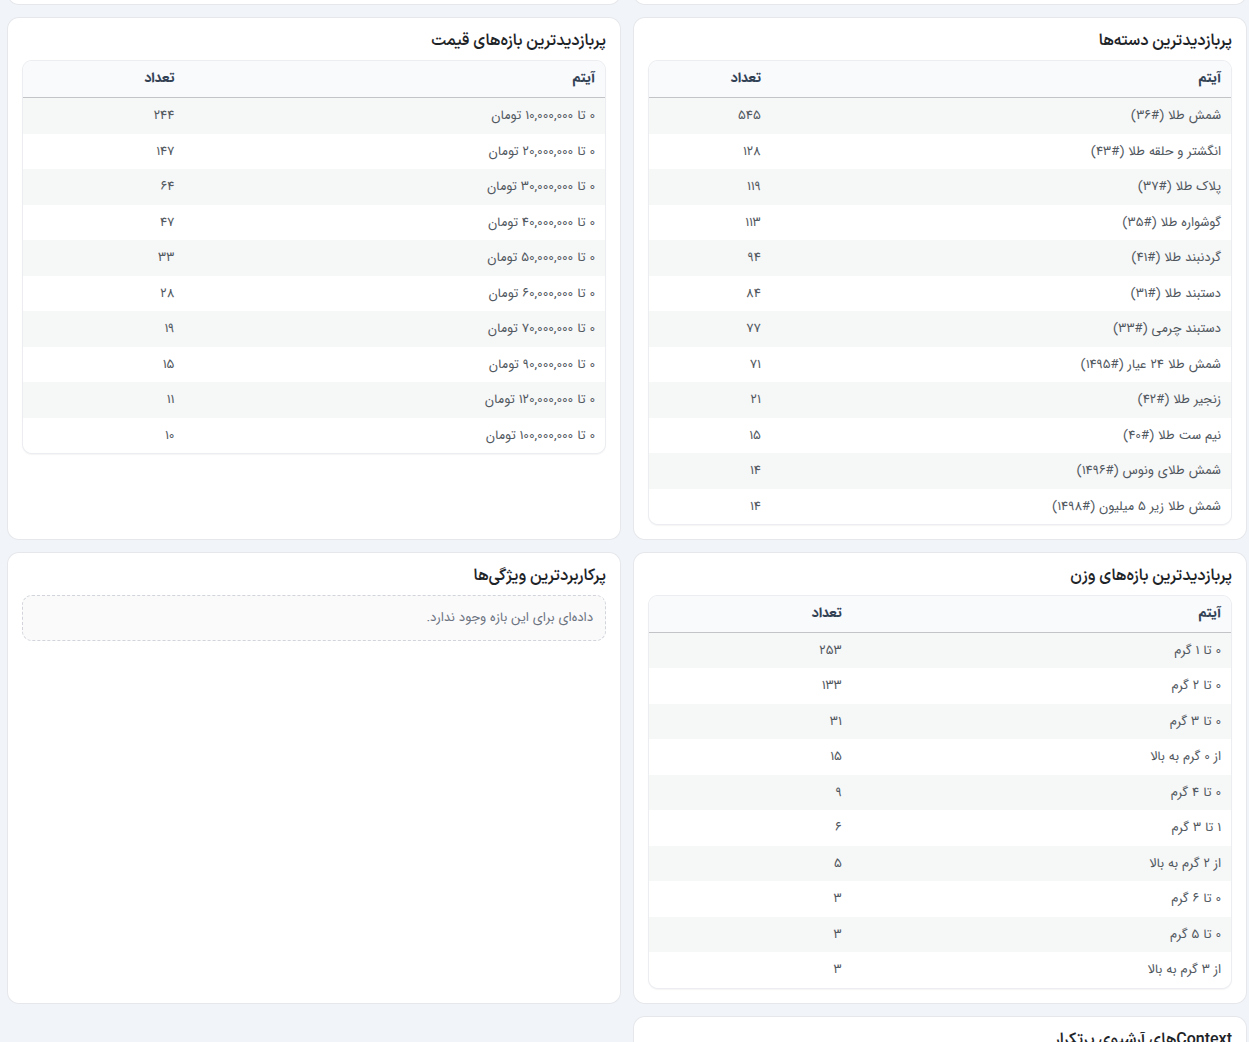1249x1042 pixels.
Task: Click count ۴۷ in the price ranges table
Action: 167,222
